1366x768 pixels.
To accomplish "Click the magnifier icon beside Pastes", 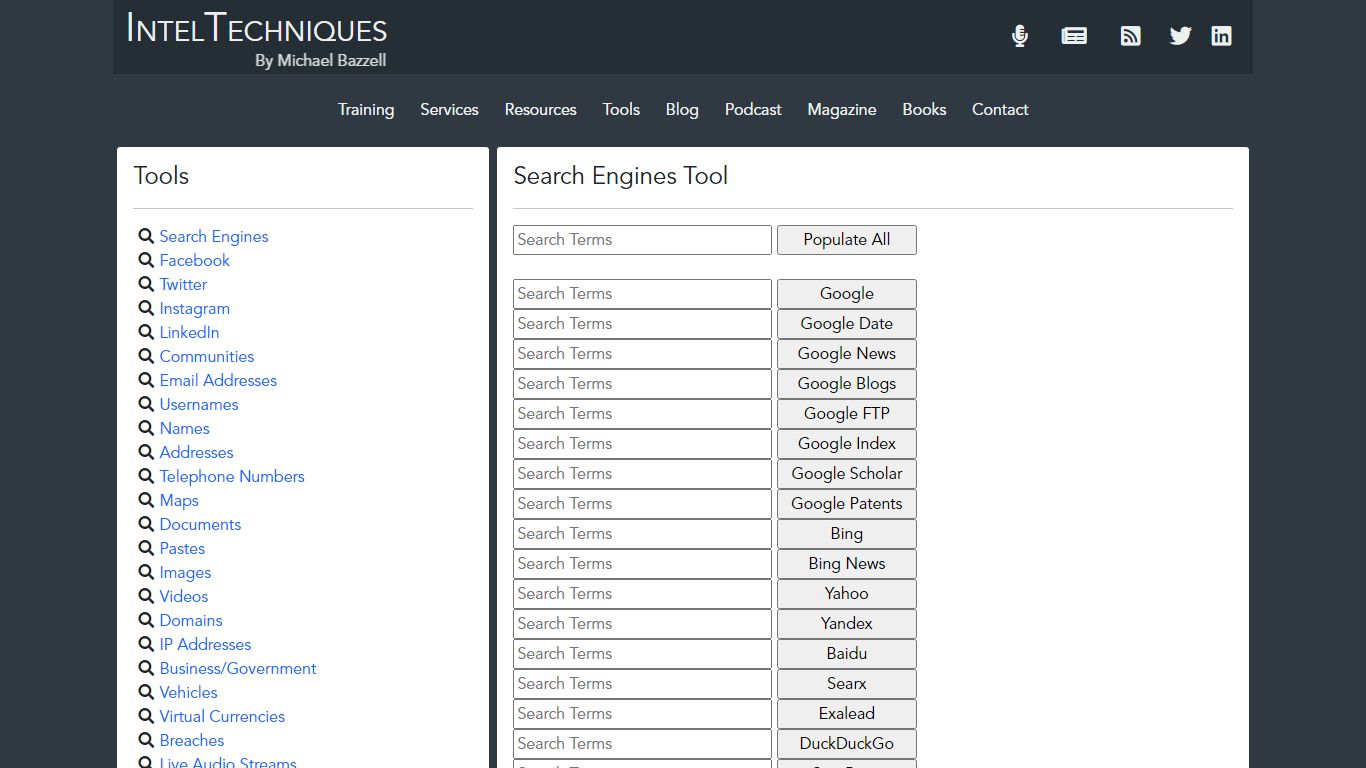I will pos(146,549).
